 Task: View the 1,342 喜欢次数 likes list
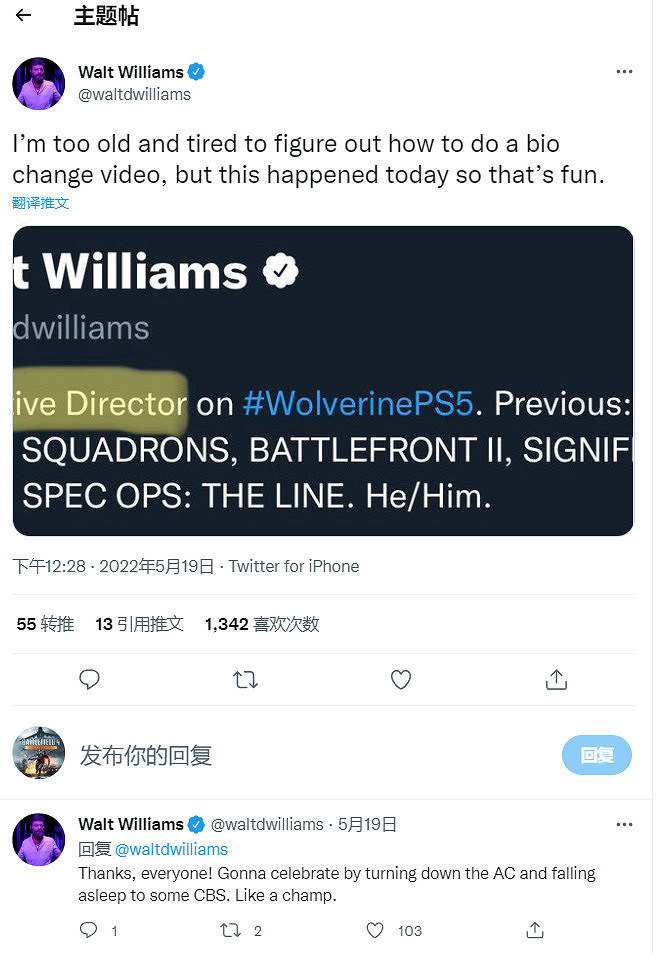[262, 624]
